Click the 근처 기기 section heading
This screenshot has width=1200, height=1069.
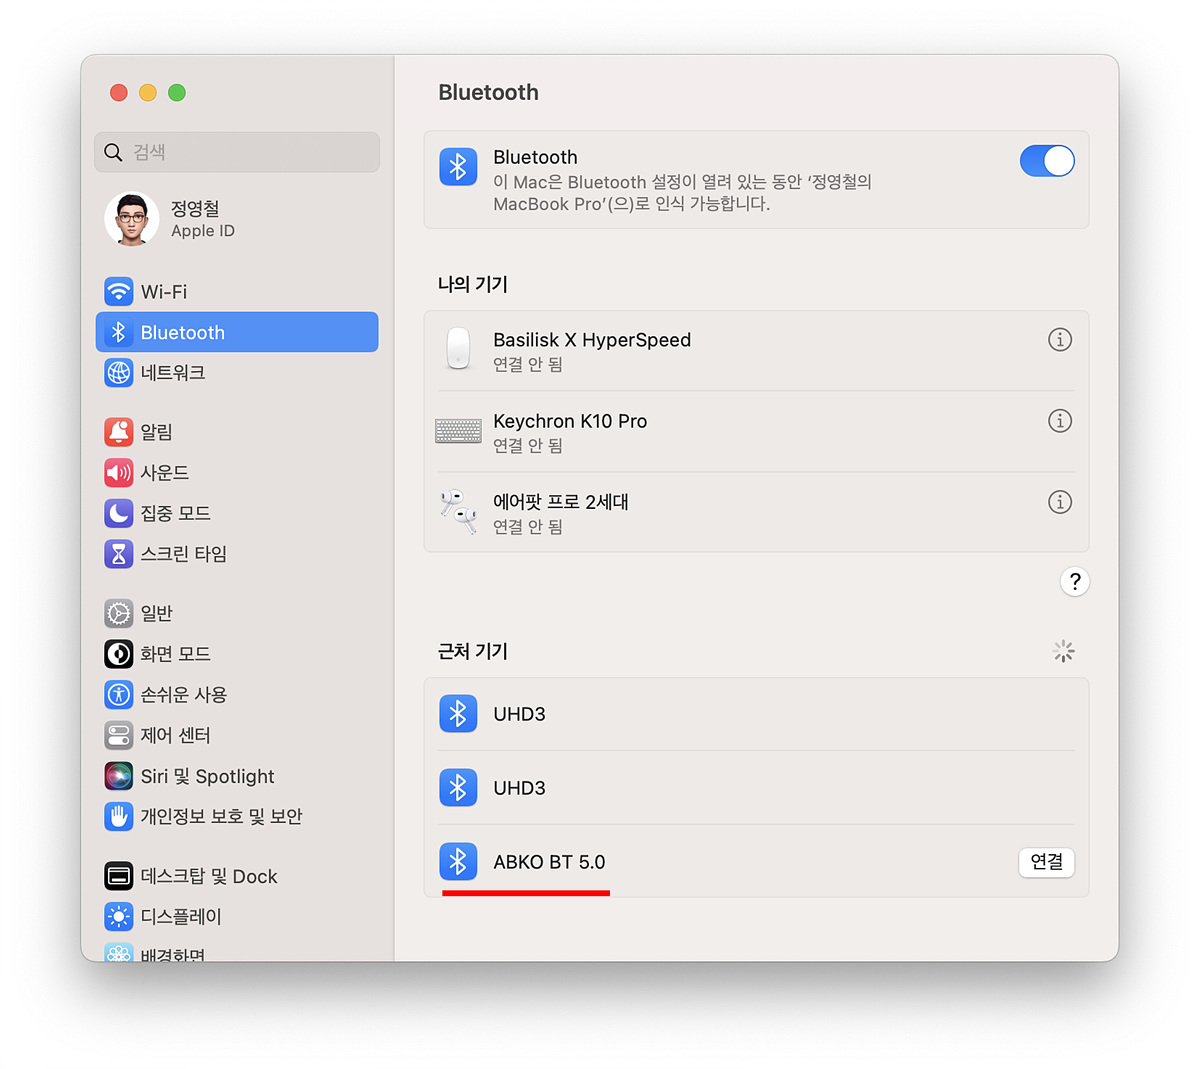click(x=473, y=651)
